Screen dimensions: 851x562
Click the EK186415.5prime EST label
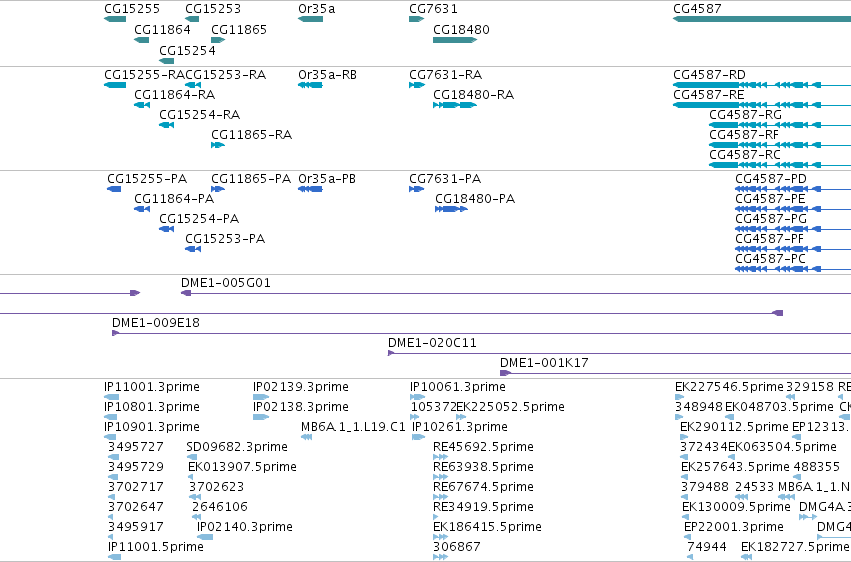click(487, 527)
